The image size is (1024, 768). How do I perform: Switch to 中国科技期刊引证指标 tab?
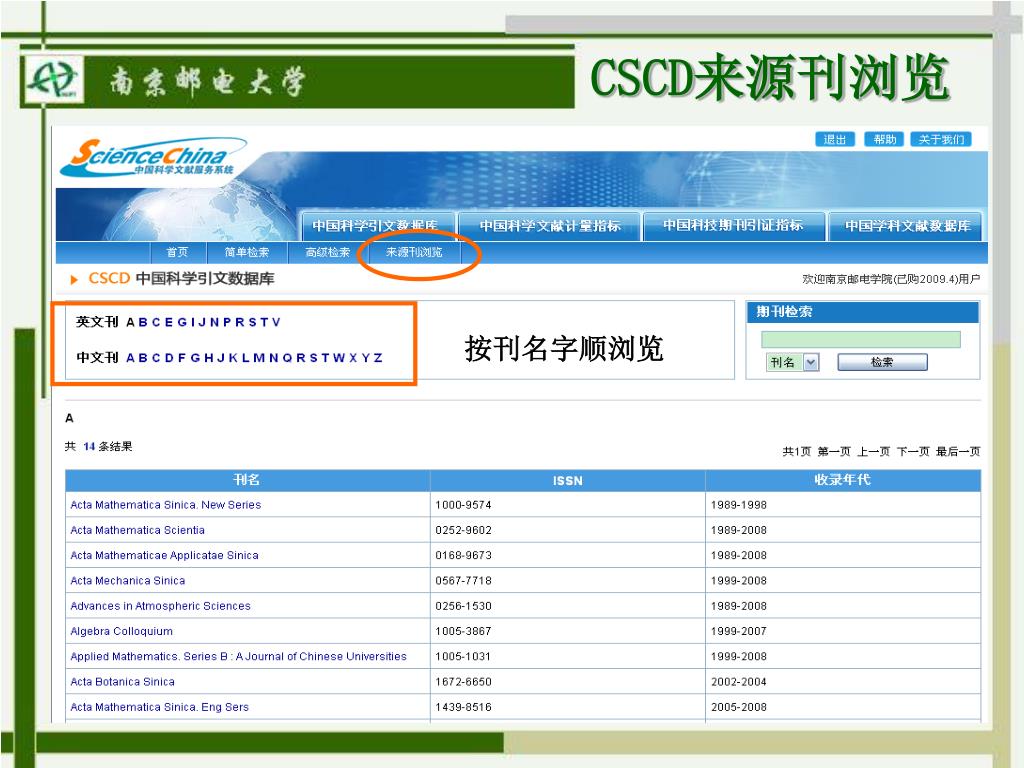click(x=733, y=225)
